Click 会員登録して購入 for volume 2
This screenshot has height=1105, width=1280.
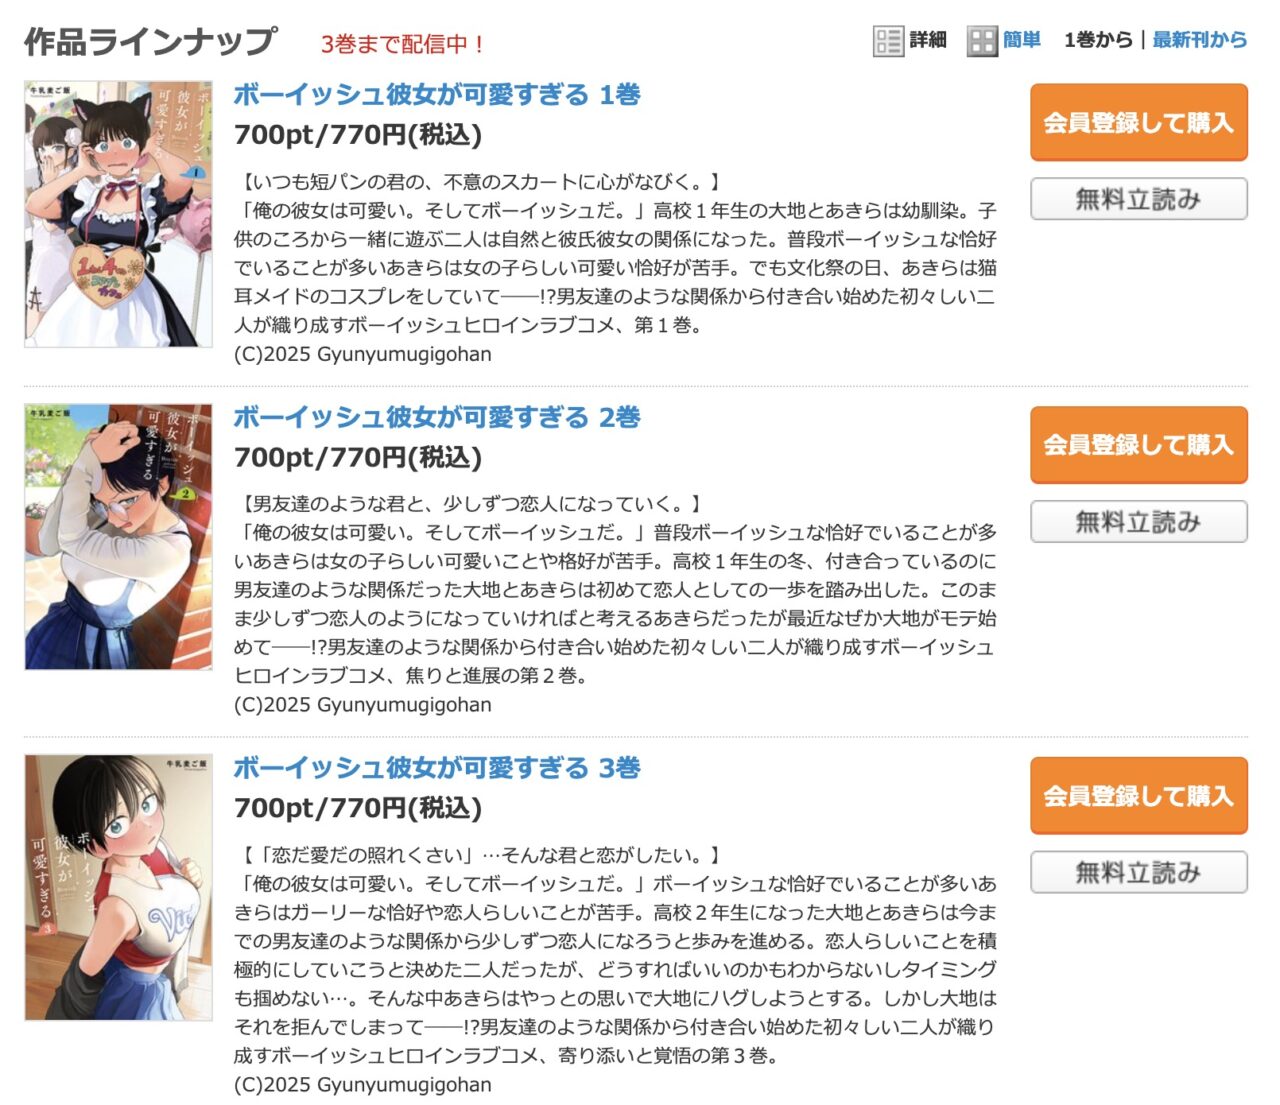coord(1139,445)
